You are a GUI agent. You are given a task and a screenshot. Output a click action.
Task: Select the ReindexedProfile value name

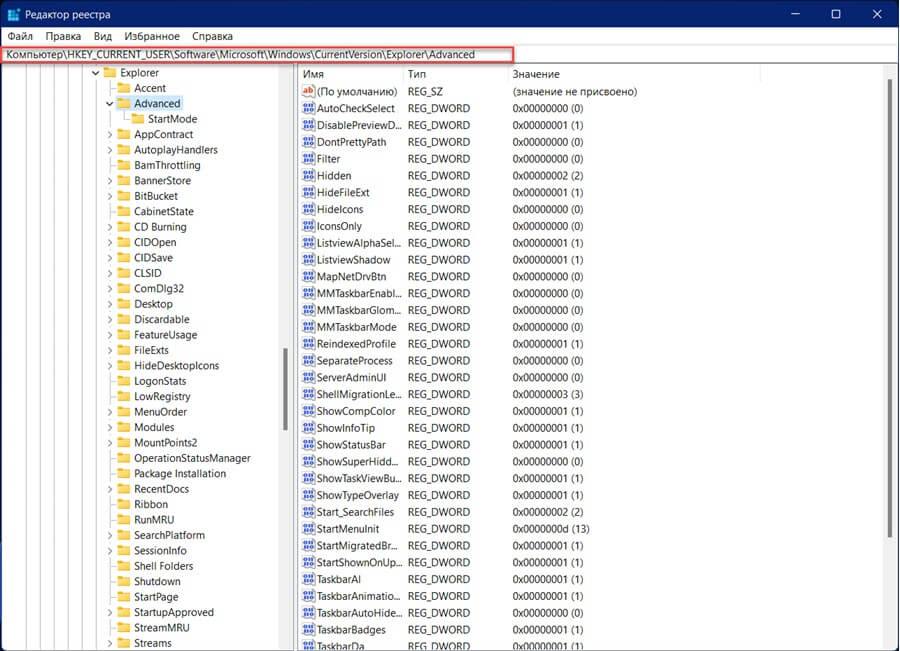(x=356, y=344)
